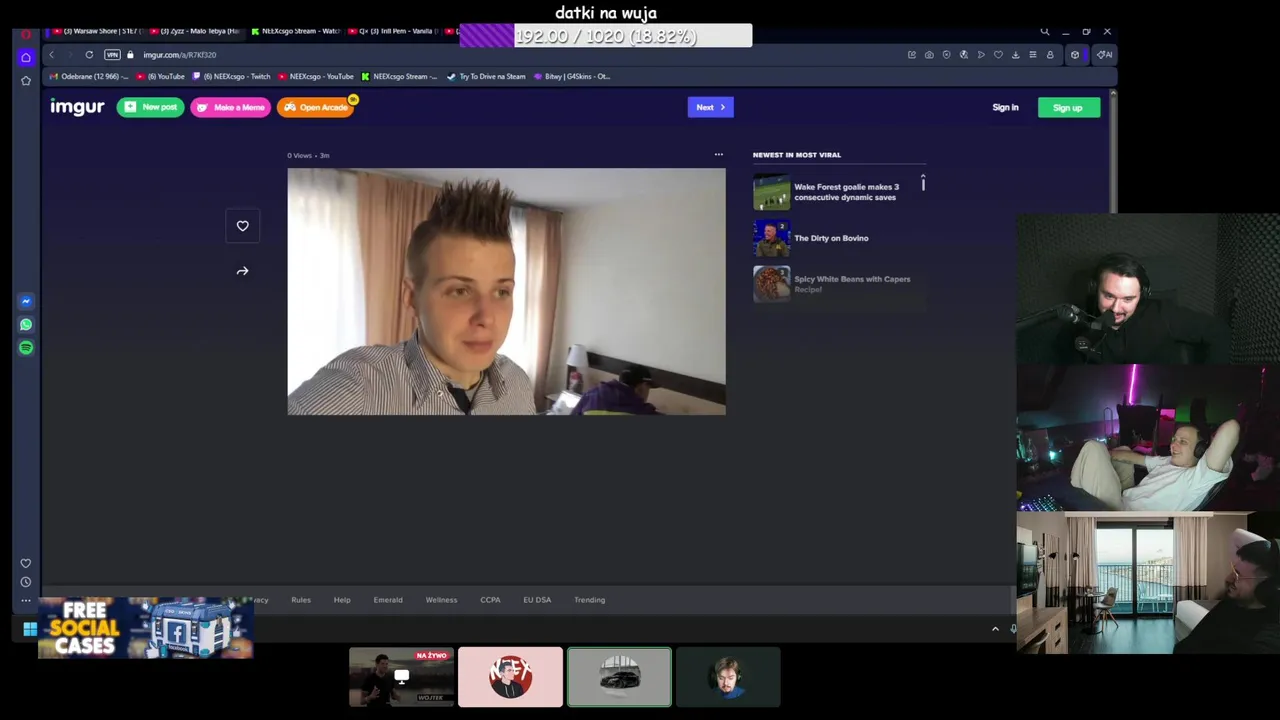Open the EU DSA footer link
This screenshot has width=1280, height=720.
pos(537,600)
